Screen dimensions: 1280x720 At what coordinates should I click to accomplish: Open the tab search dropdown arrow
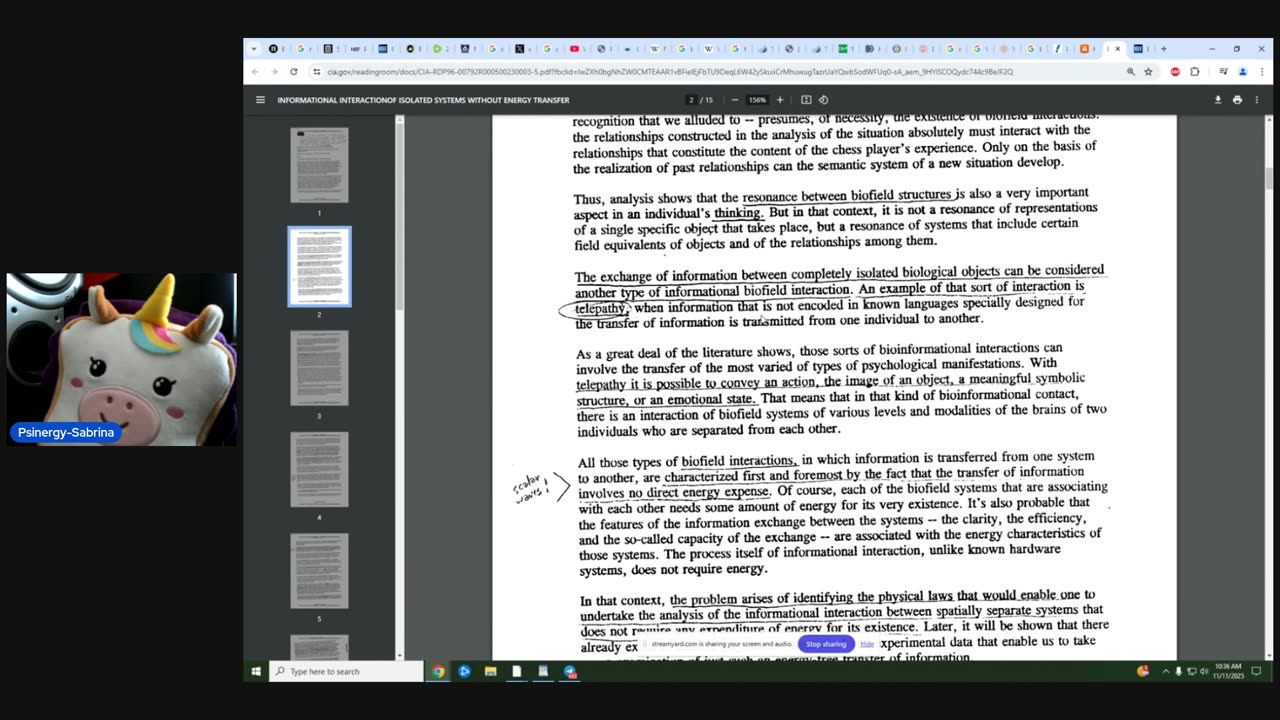click(x=254, y=48)
